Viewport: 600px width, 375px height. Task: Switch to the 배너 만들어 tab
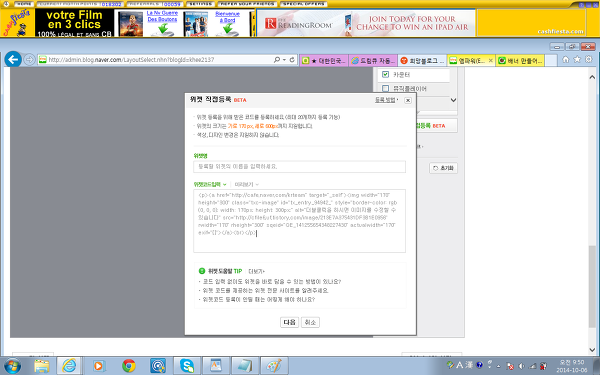pos(520,60)
